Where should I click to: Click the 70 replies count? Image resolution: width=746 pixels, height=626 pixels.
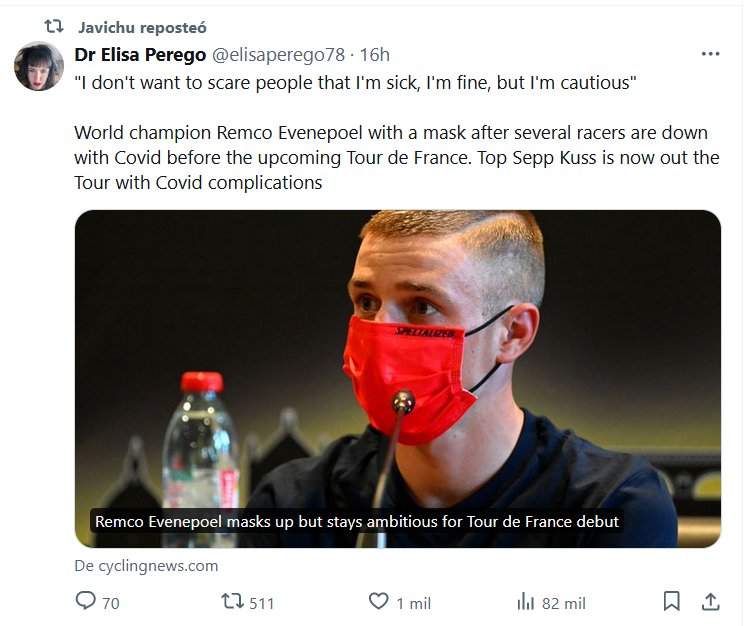[110, 603]
